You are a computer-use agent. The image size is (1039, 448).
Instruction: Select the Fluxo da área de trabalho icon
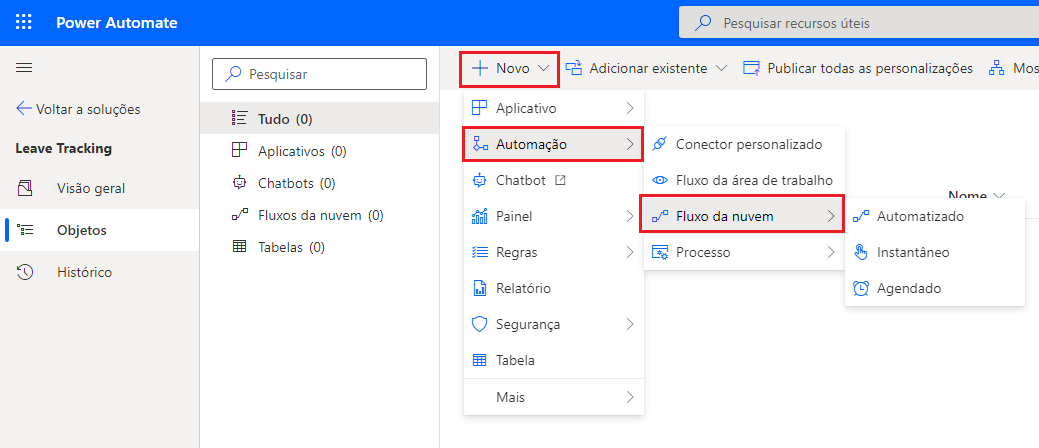[x=659, y=180]
